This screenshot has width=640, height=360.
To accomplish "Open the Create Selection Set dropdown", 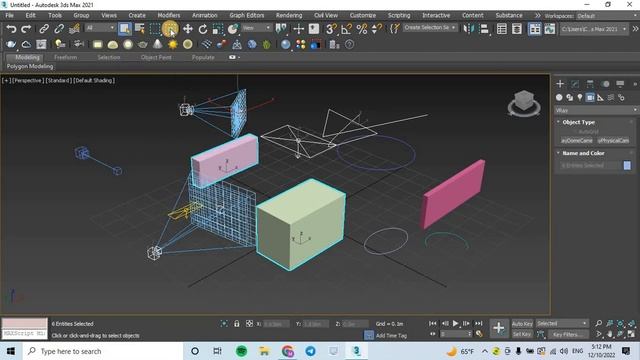I will 430,28.
